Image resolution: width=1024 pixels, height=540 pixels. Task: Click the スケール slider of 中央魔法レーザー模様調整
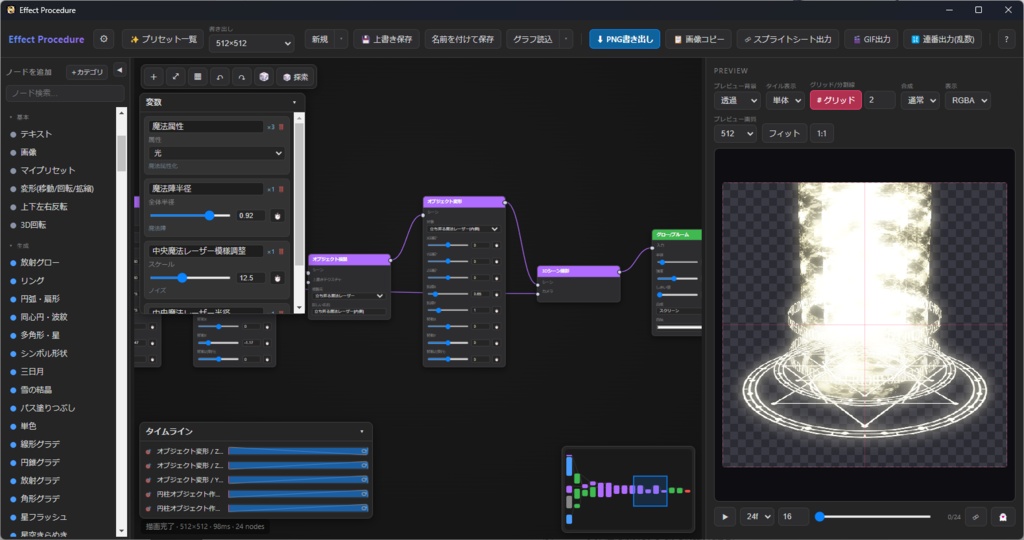click(190, 278)
